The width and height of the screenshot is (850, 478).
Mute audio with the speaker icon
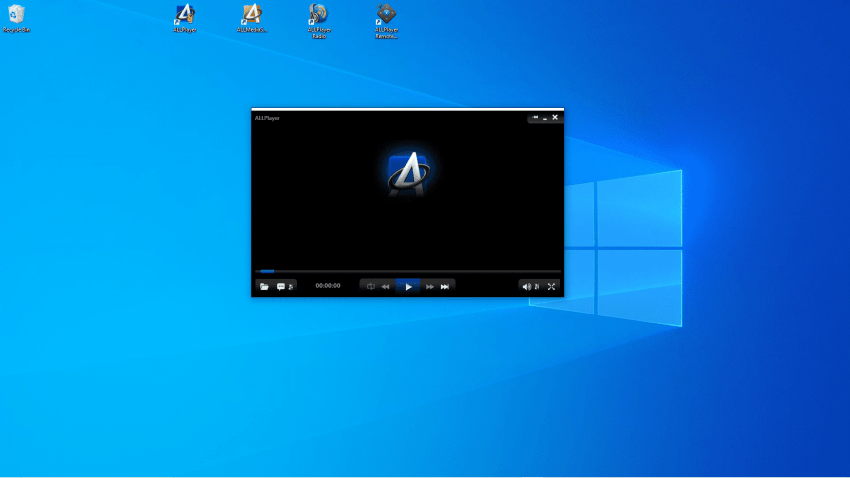coord(526,287)
